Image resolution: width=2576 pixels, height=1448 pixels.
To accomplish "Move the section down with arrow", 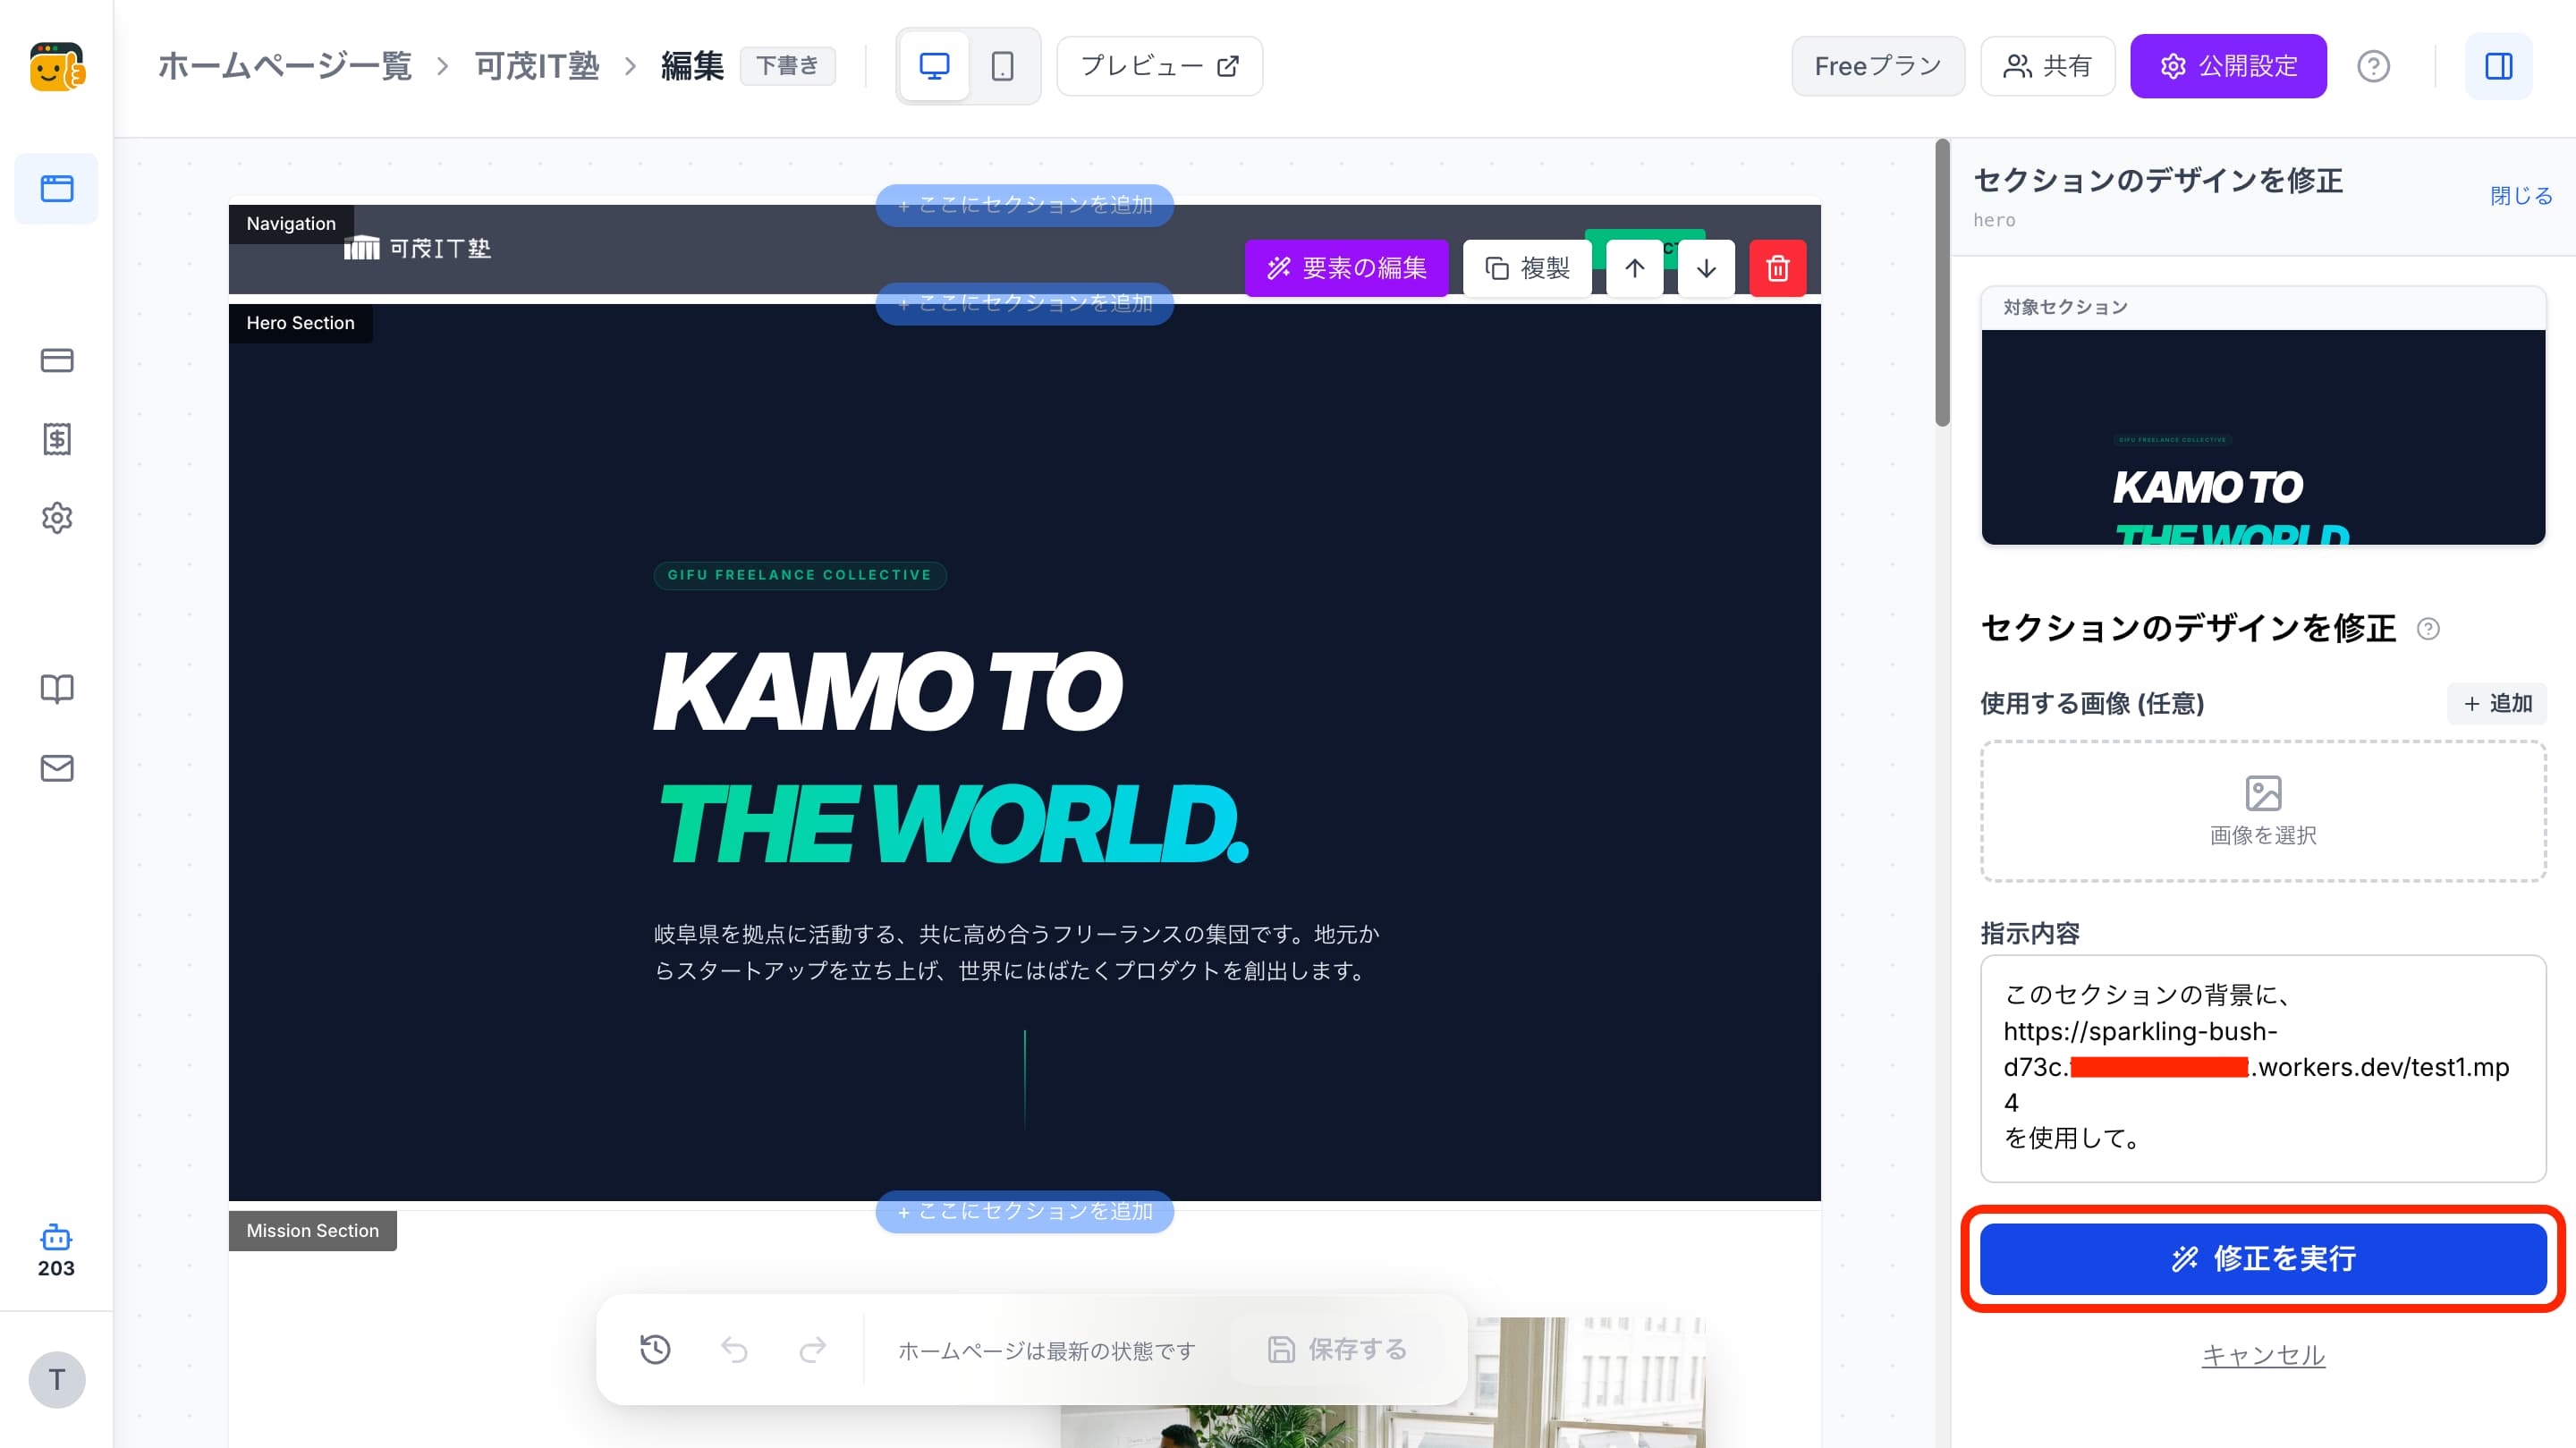I will tap(1706, 268).
